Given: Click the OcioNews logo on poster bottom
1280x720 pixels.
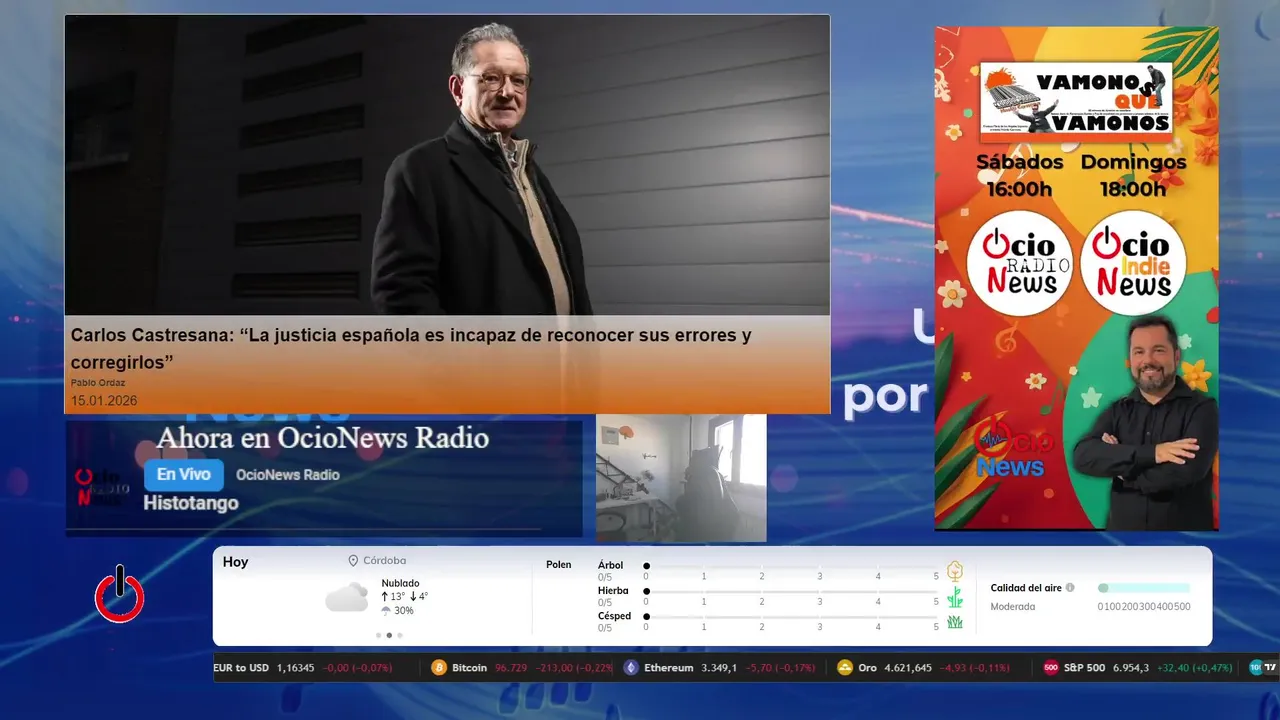Looking at the screenshot, I should 1012,447.
